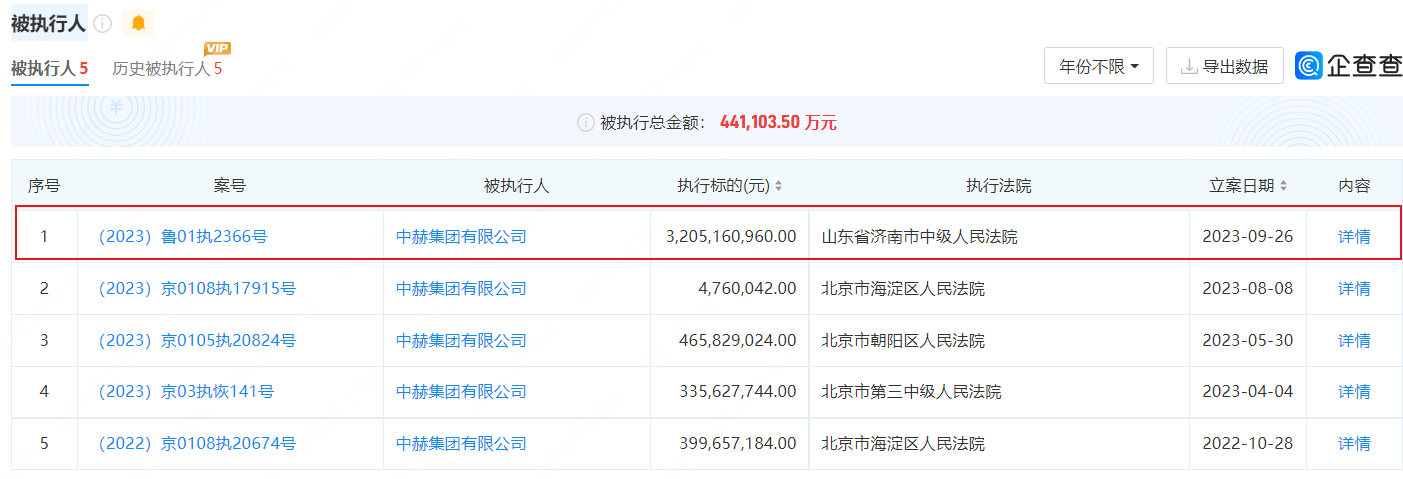Open case (2023)鲁01执2366号 link
Image resolution: width=1403 pixels, height=479 pixels.
click(x=182, y=237)
